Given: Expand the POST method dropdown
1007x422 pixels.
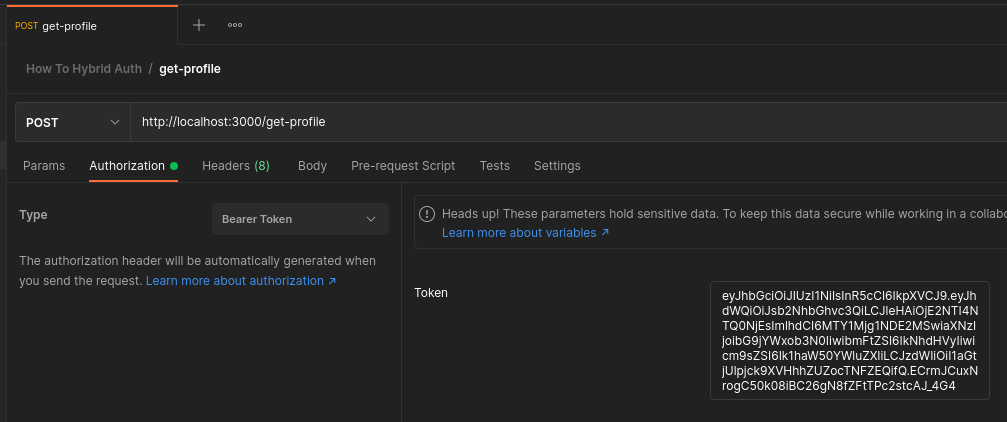Looking at the screenshot, I should click(72, 122).
